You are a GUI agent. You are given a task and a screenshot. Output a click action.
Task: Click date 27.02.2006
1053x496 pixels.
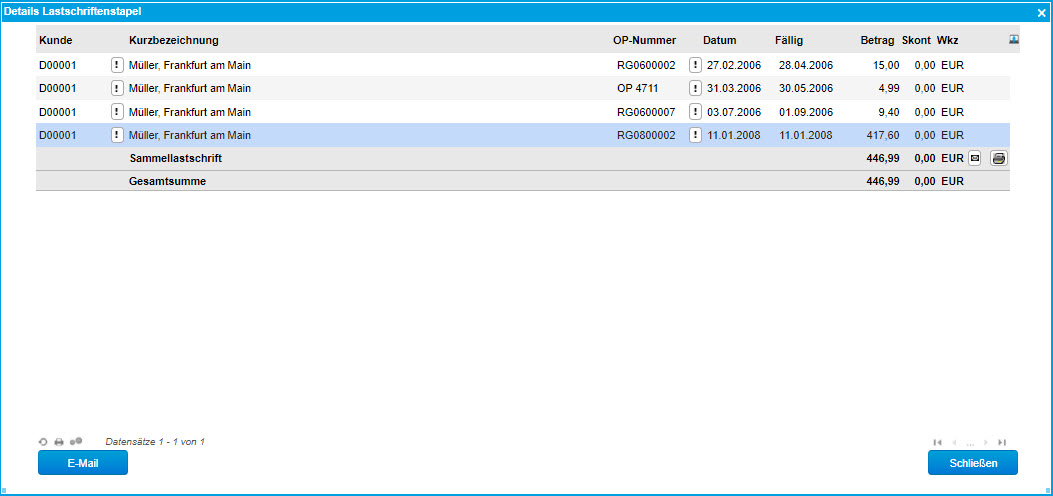pos(734,65)
